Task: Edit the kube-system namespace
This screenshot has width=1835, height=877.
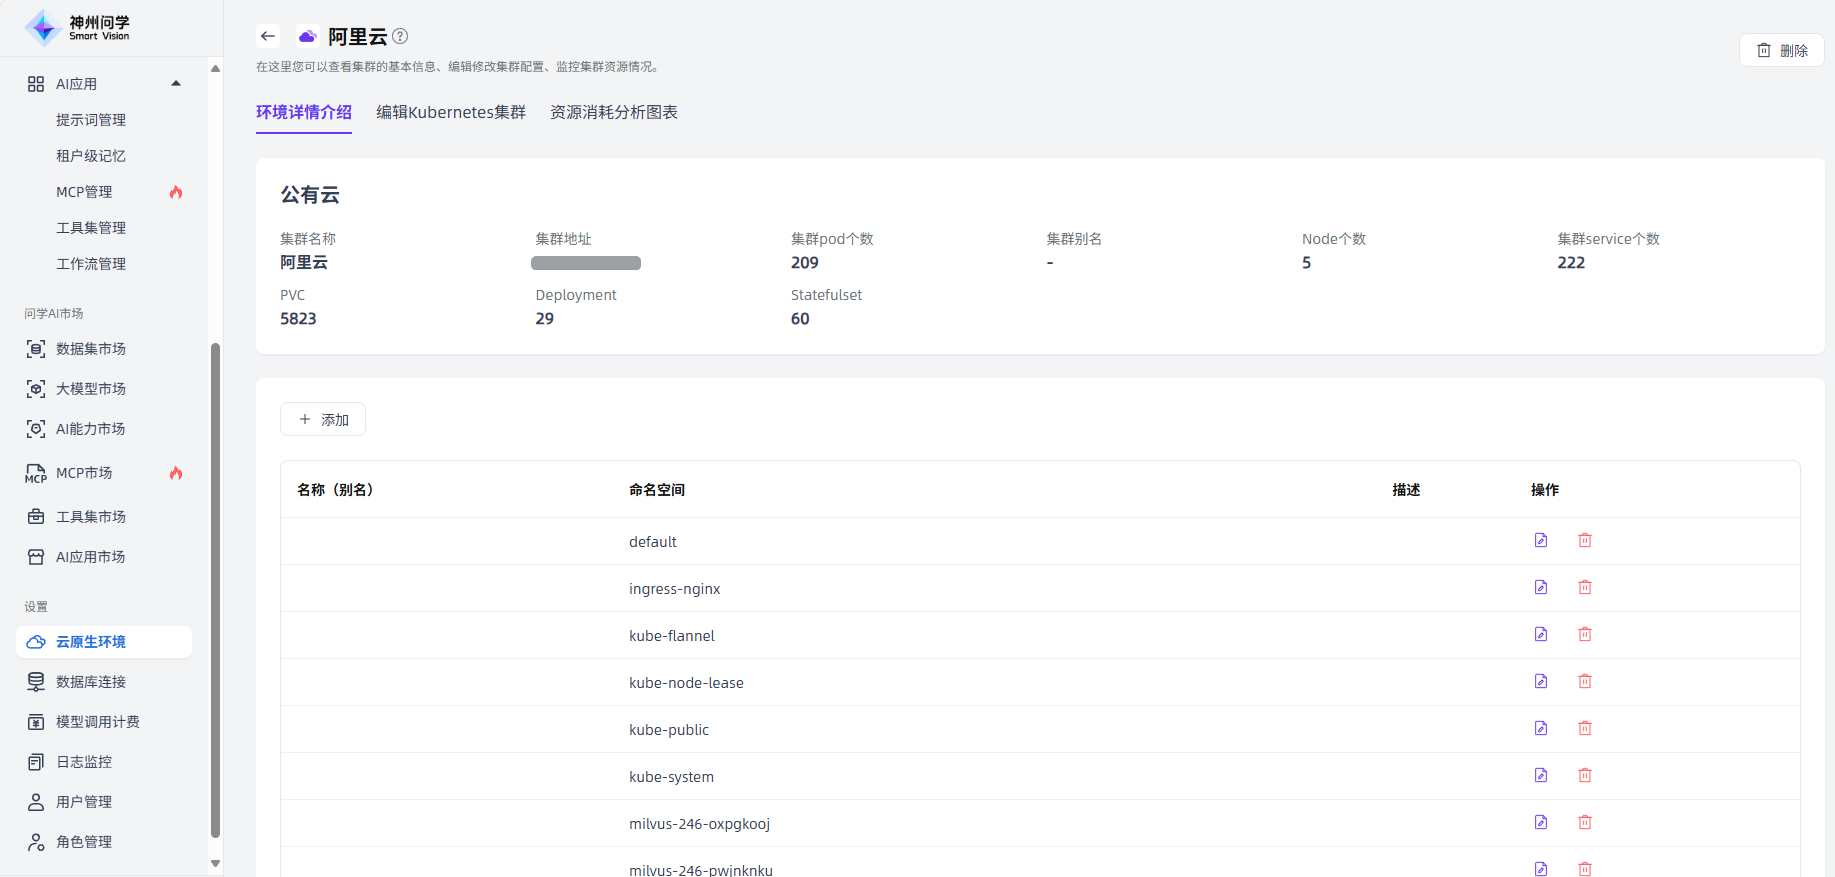Action: coord(1541,775)
